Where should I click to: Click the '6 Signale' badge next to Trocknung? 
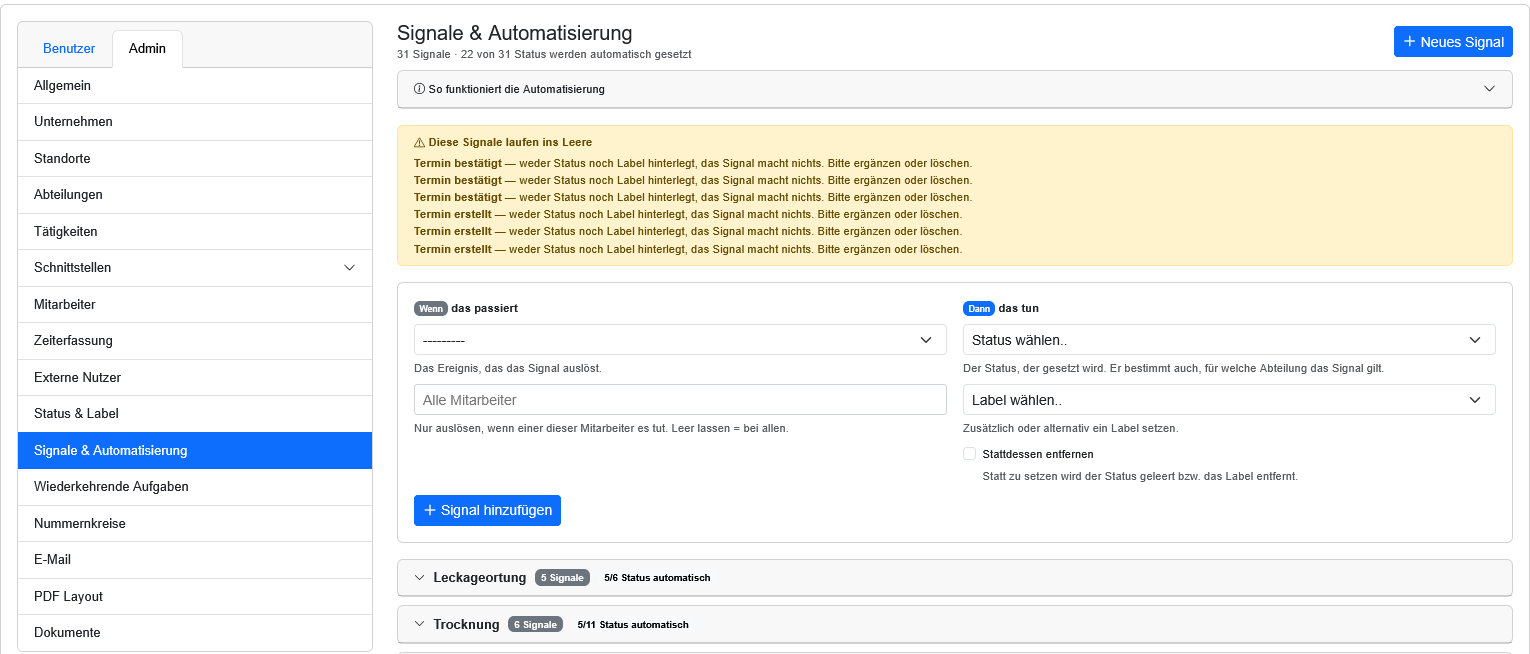535,624
